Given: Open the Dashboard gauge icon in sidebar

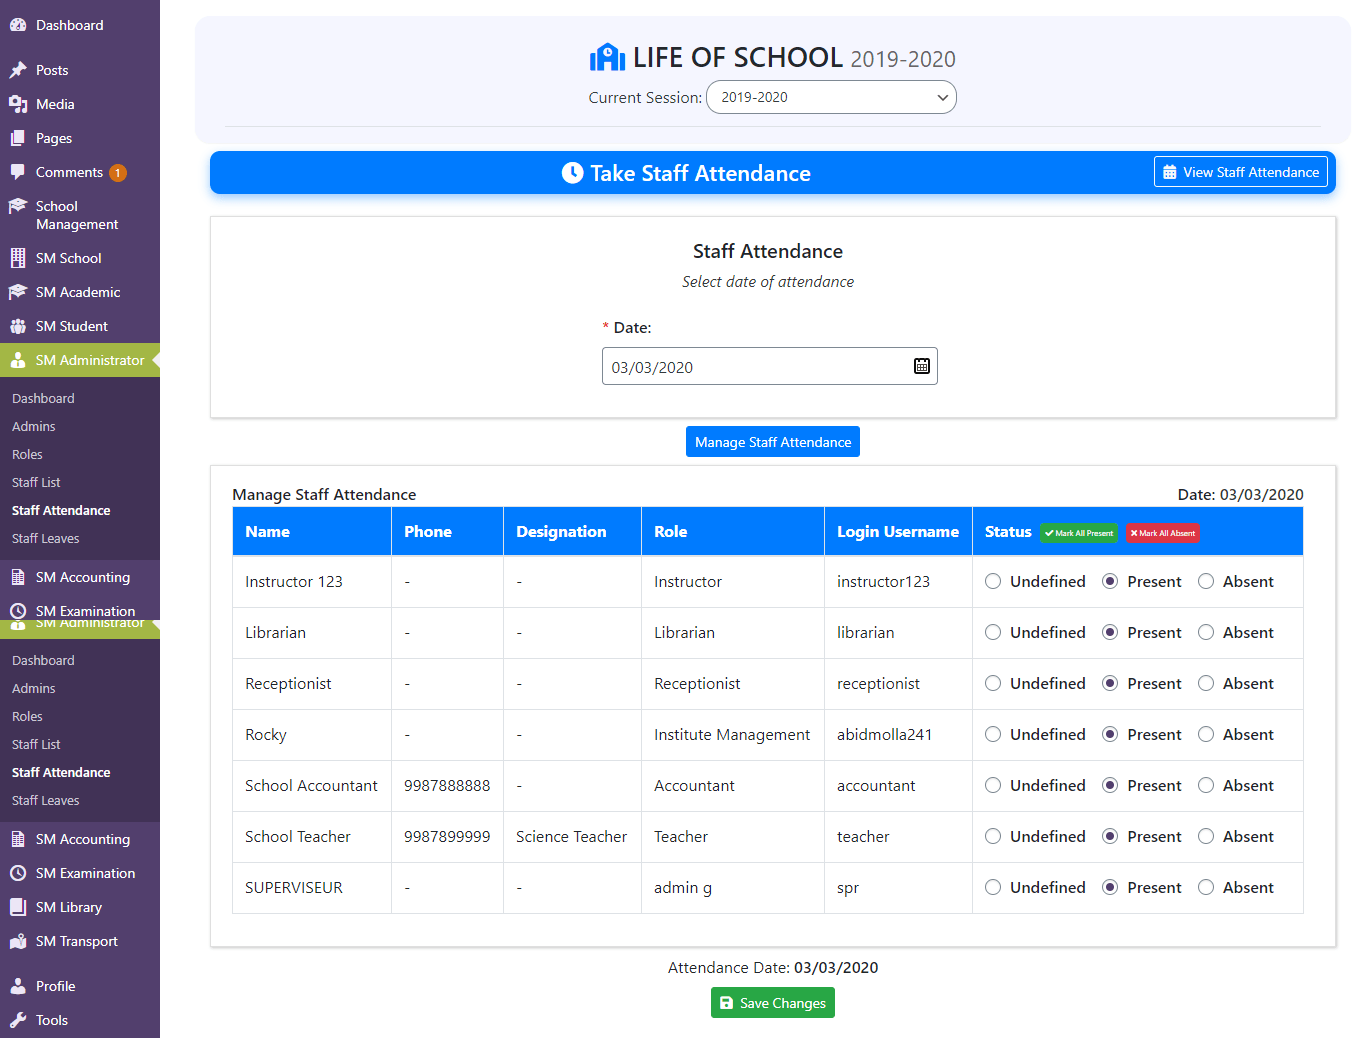Looking at the screenshot, I should pos(18,25).
